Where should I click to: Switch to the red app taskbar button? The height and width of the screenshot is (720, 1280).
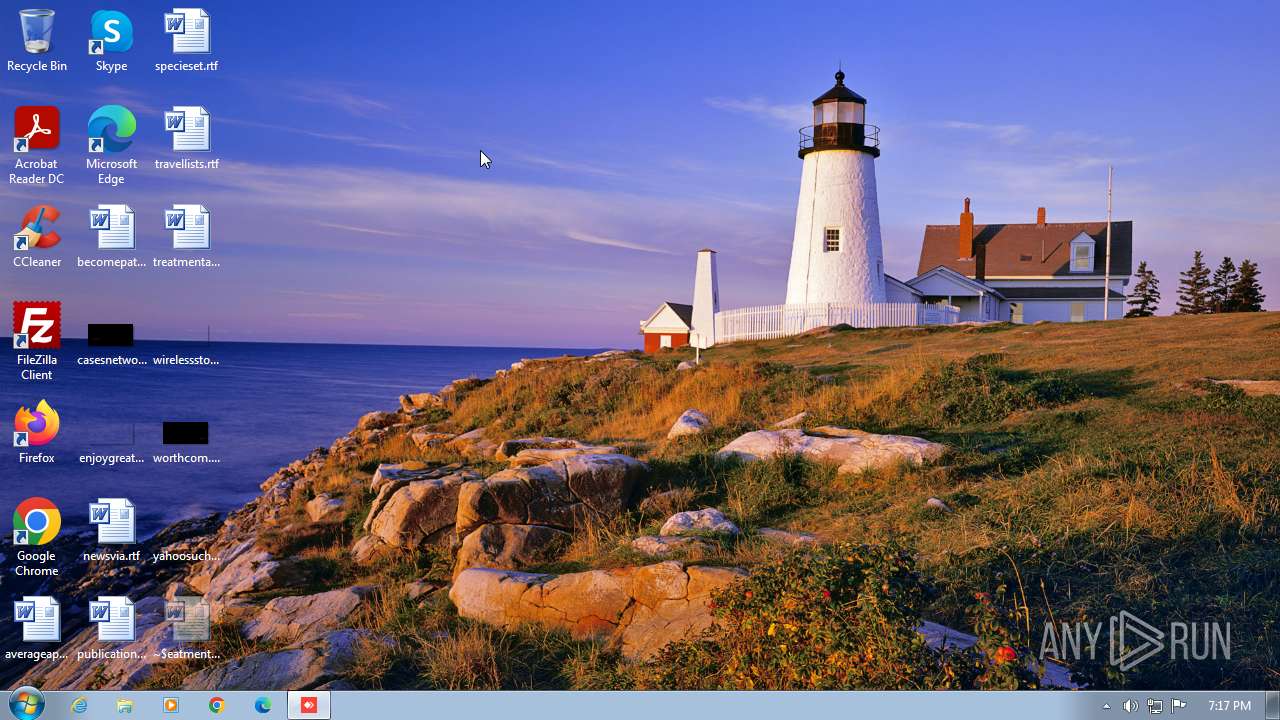tap(309, 705)
